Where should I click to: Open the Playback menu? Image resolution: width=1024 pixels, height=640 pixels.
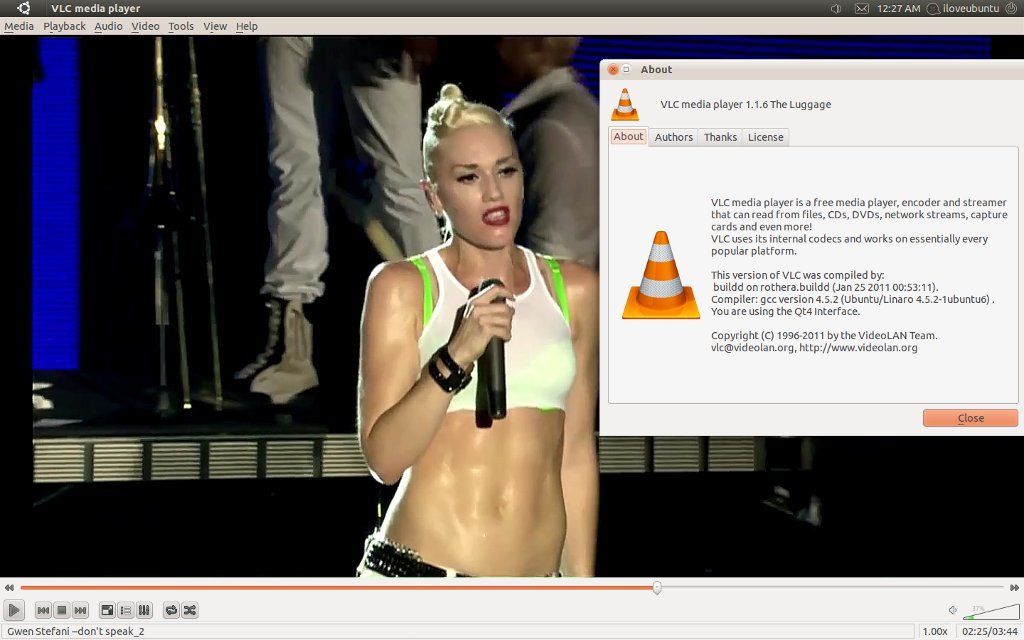65,26
